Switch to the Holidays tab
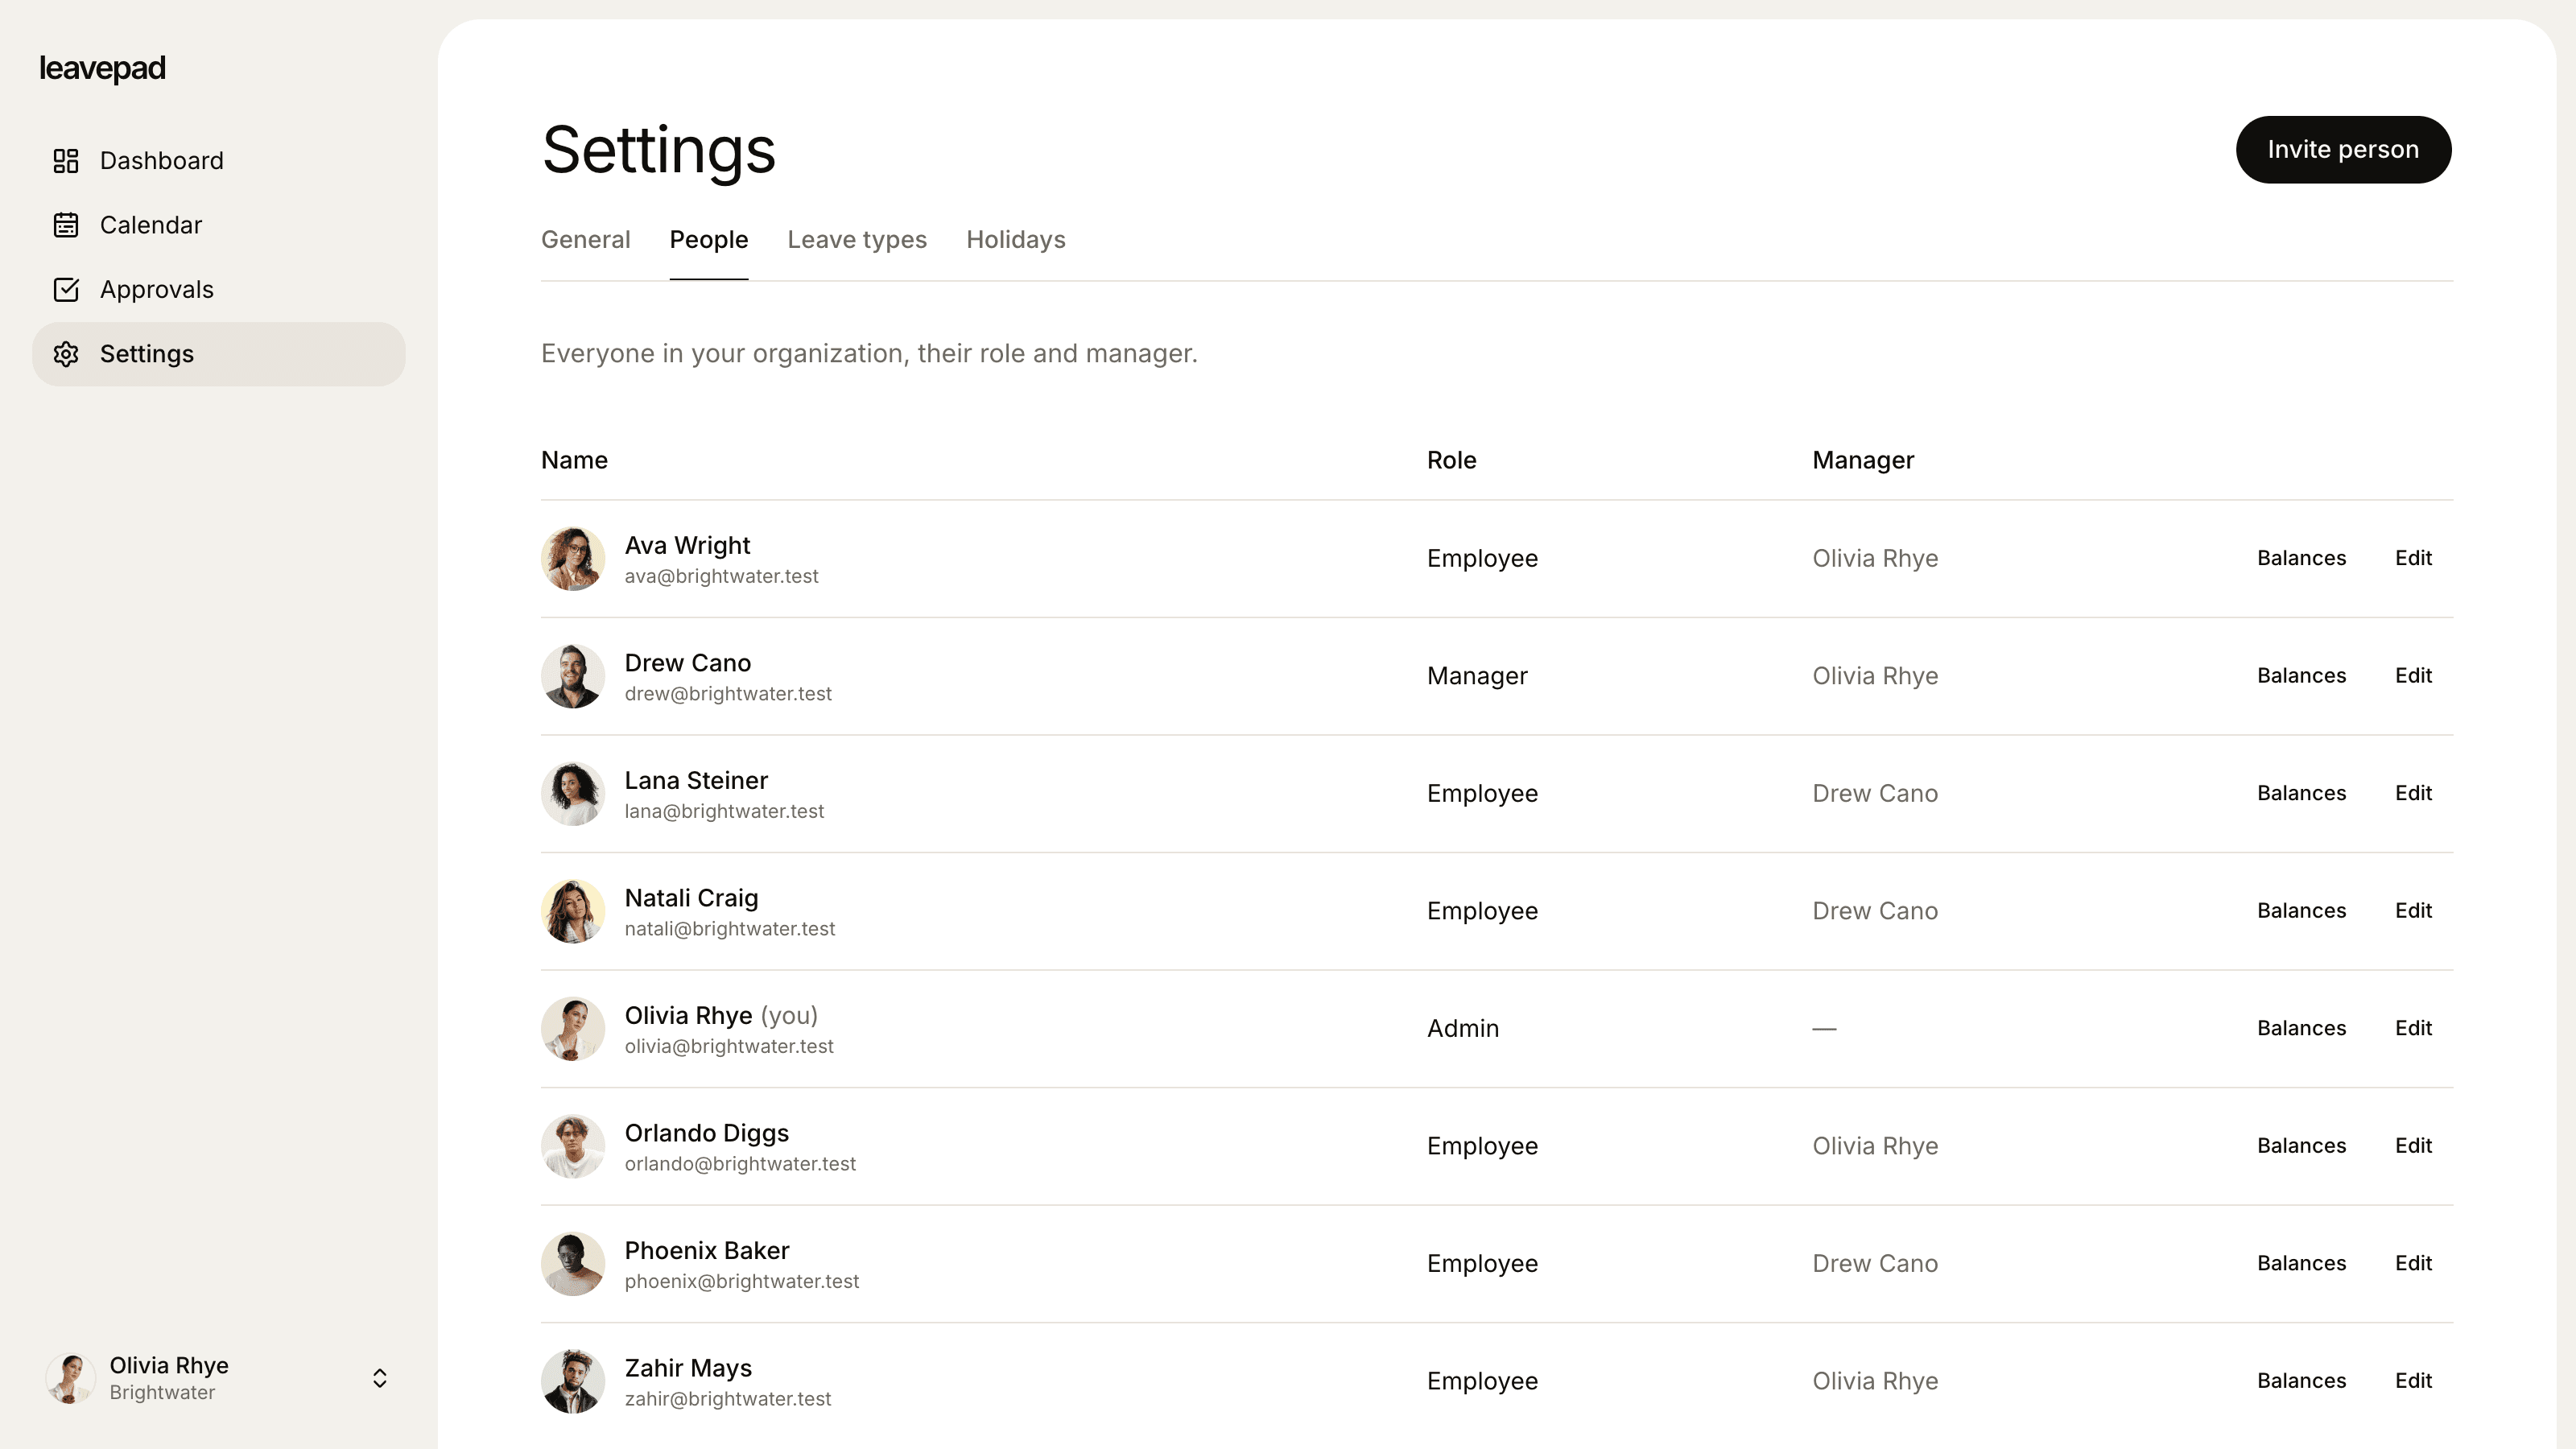The image size is (2576, 1449). coord(1016,240)
